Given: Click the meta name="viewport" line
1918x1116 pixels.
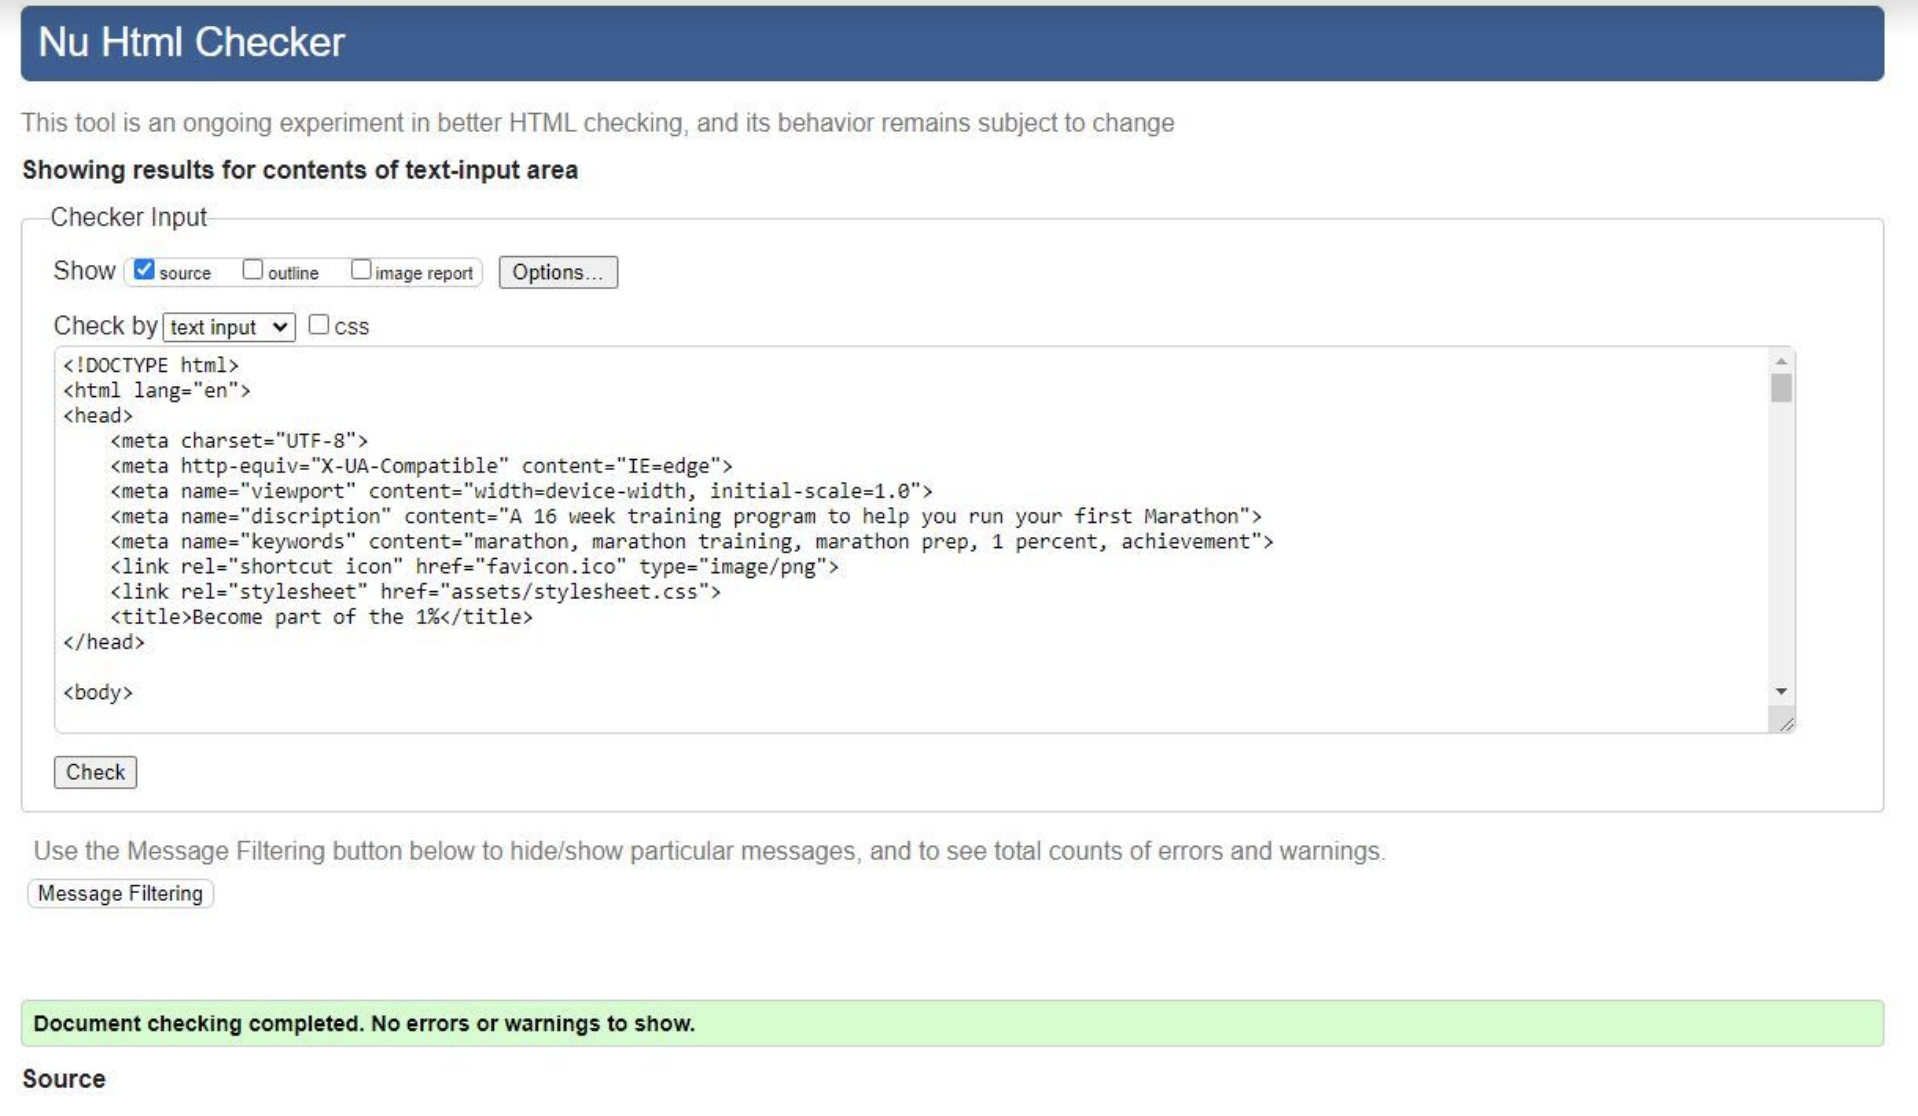Looking at the screenshot, I should tap(521, 491).
